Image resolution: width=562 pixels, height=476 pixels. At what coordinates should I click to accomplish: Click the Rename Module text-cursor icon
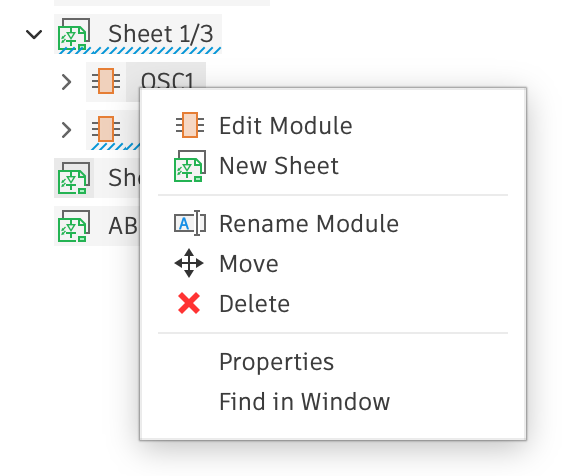click(190, 223)
